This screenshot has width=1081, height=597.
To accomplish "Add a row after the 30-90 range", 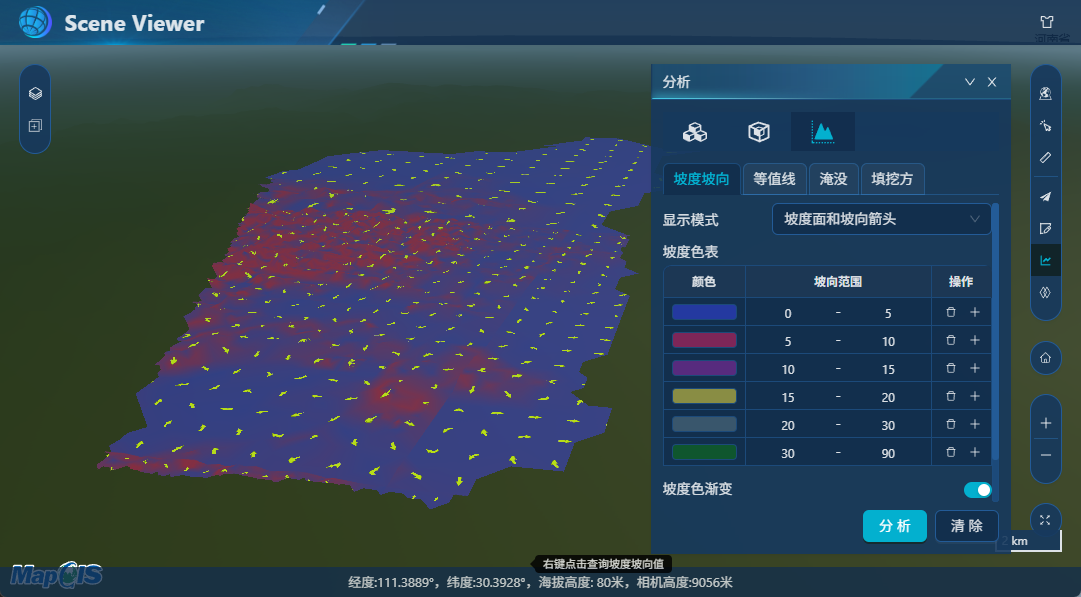I will [x=975, y=453].
